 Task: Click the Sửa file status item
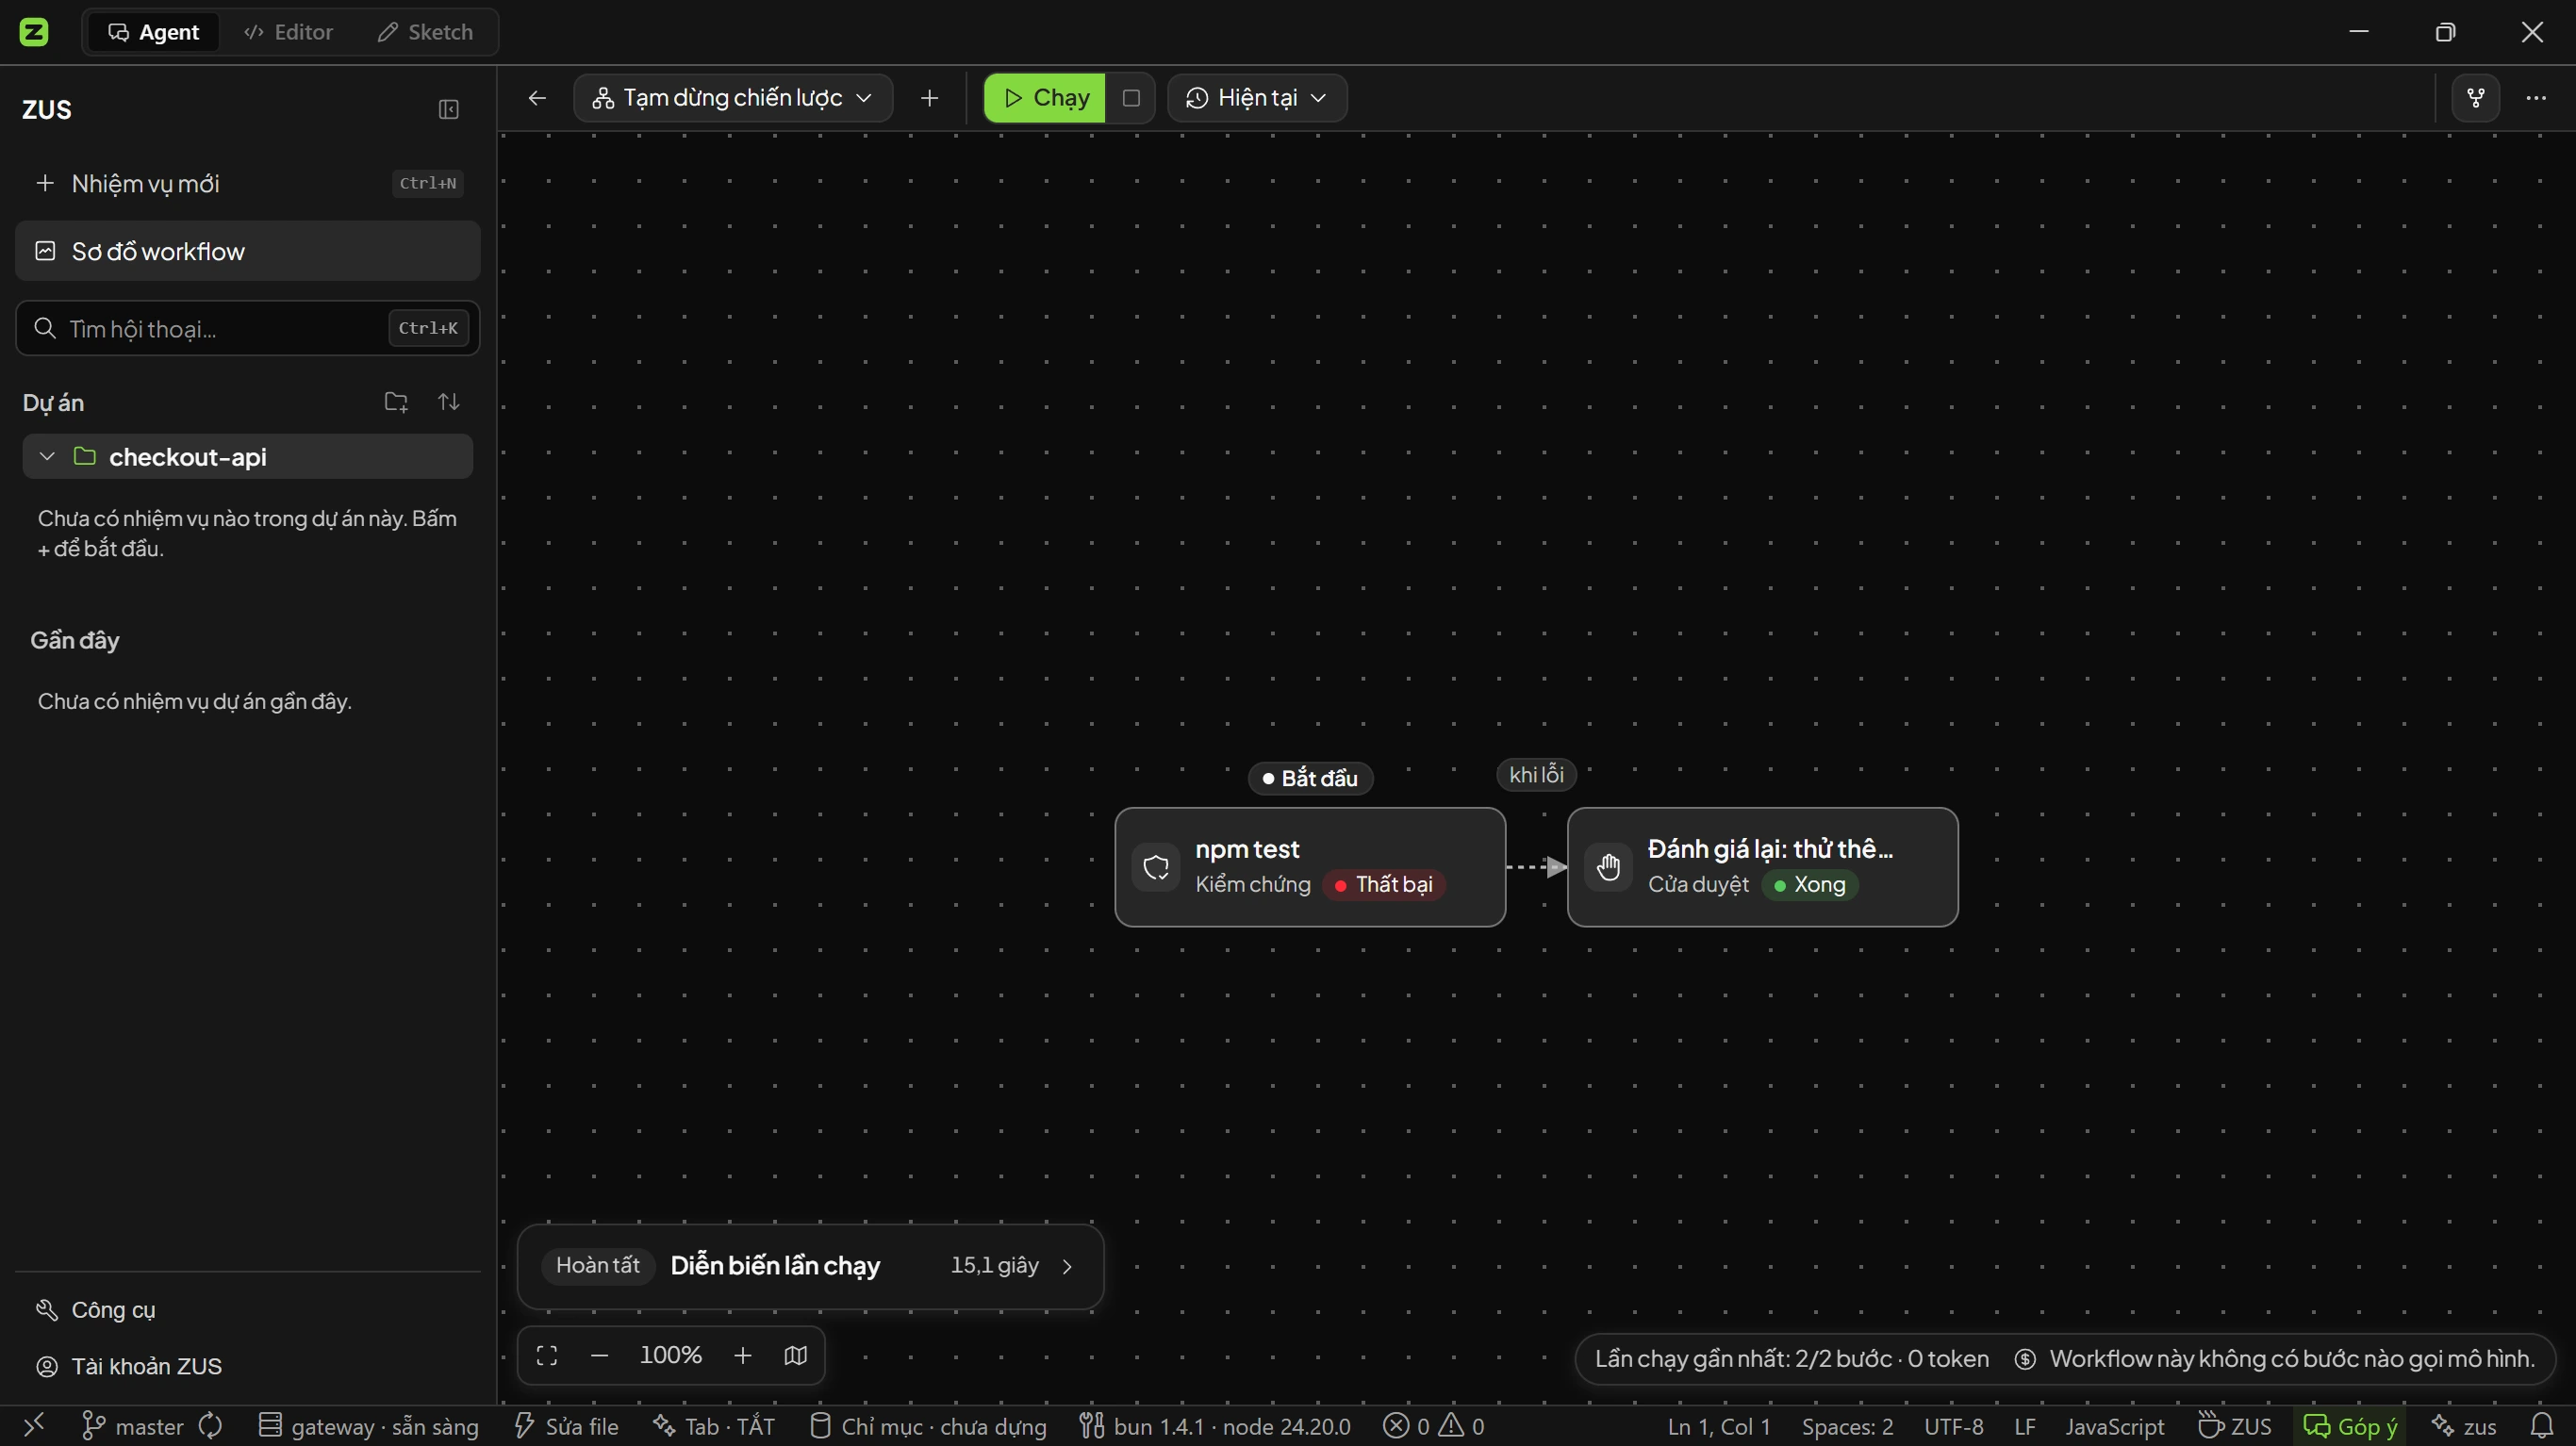tap(566, 1426)
